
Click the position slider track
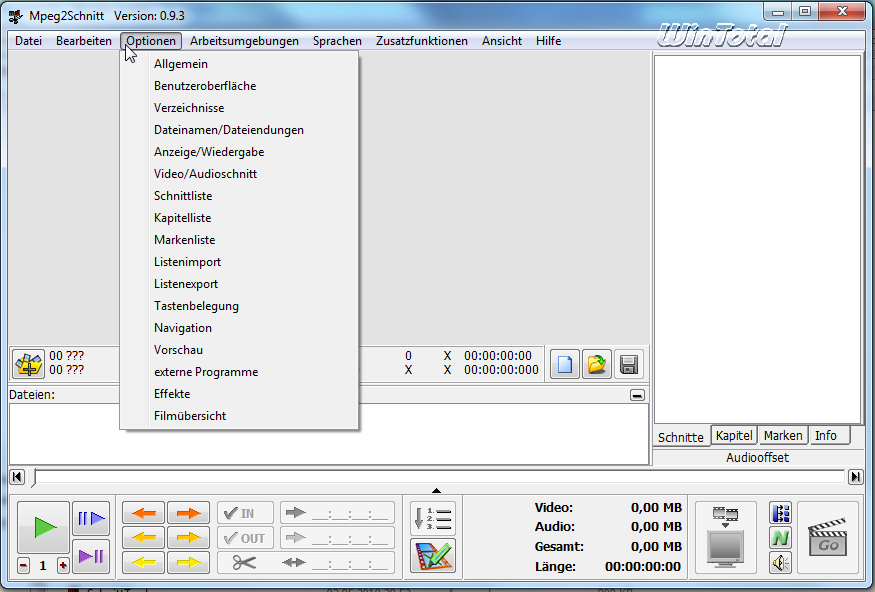pos(440,477)
